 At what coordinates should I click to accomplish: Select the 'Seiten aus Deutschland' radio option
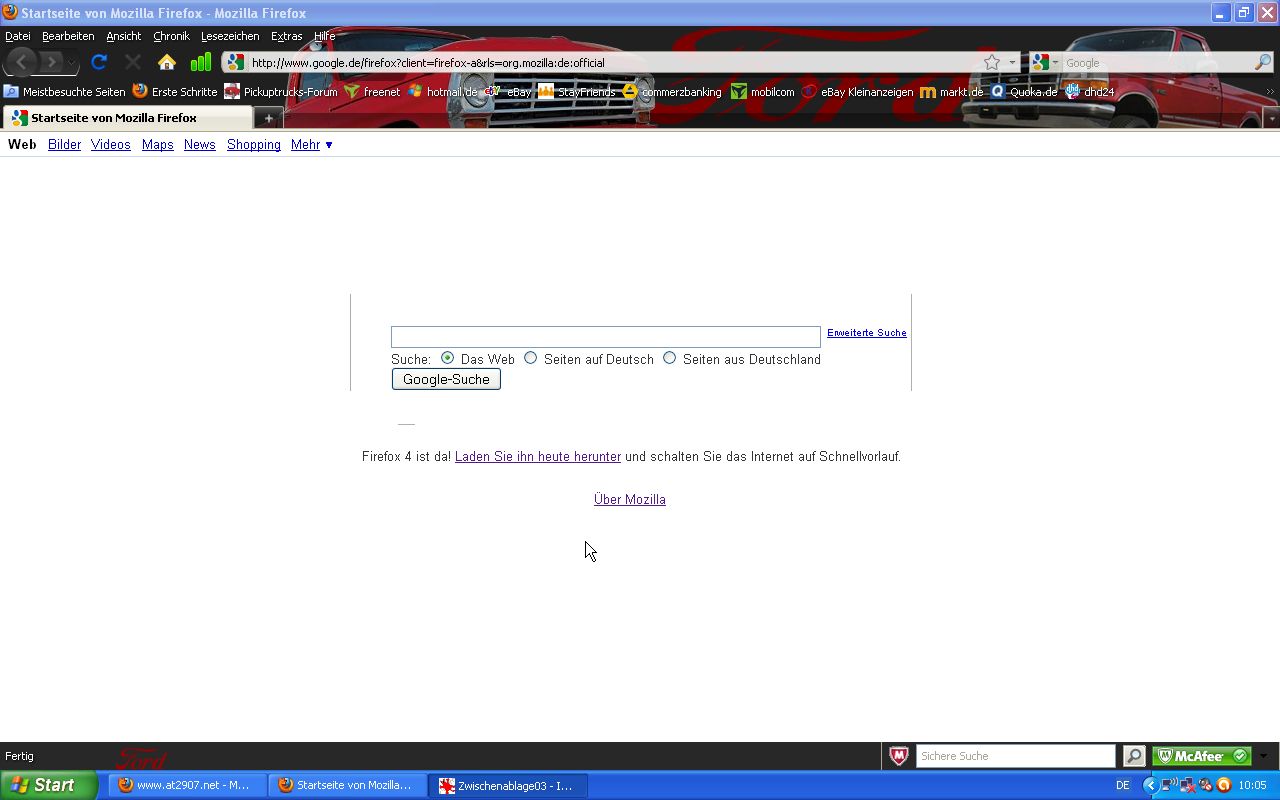670,358
